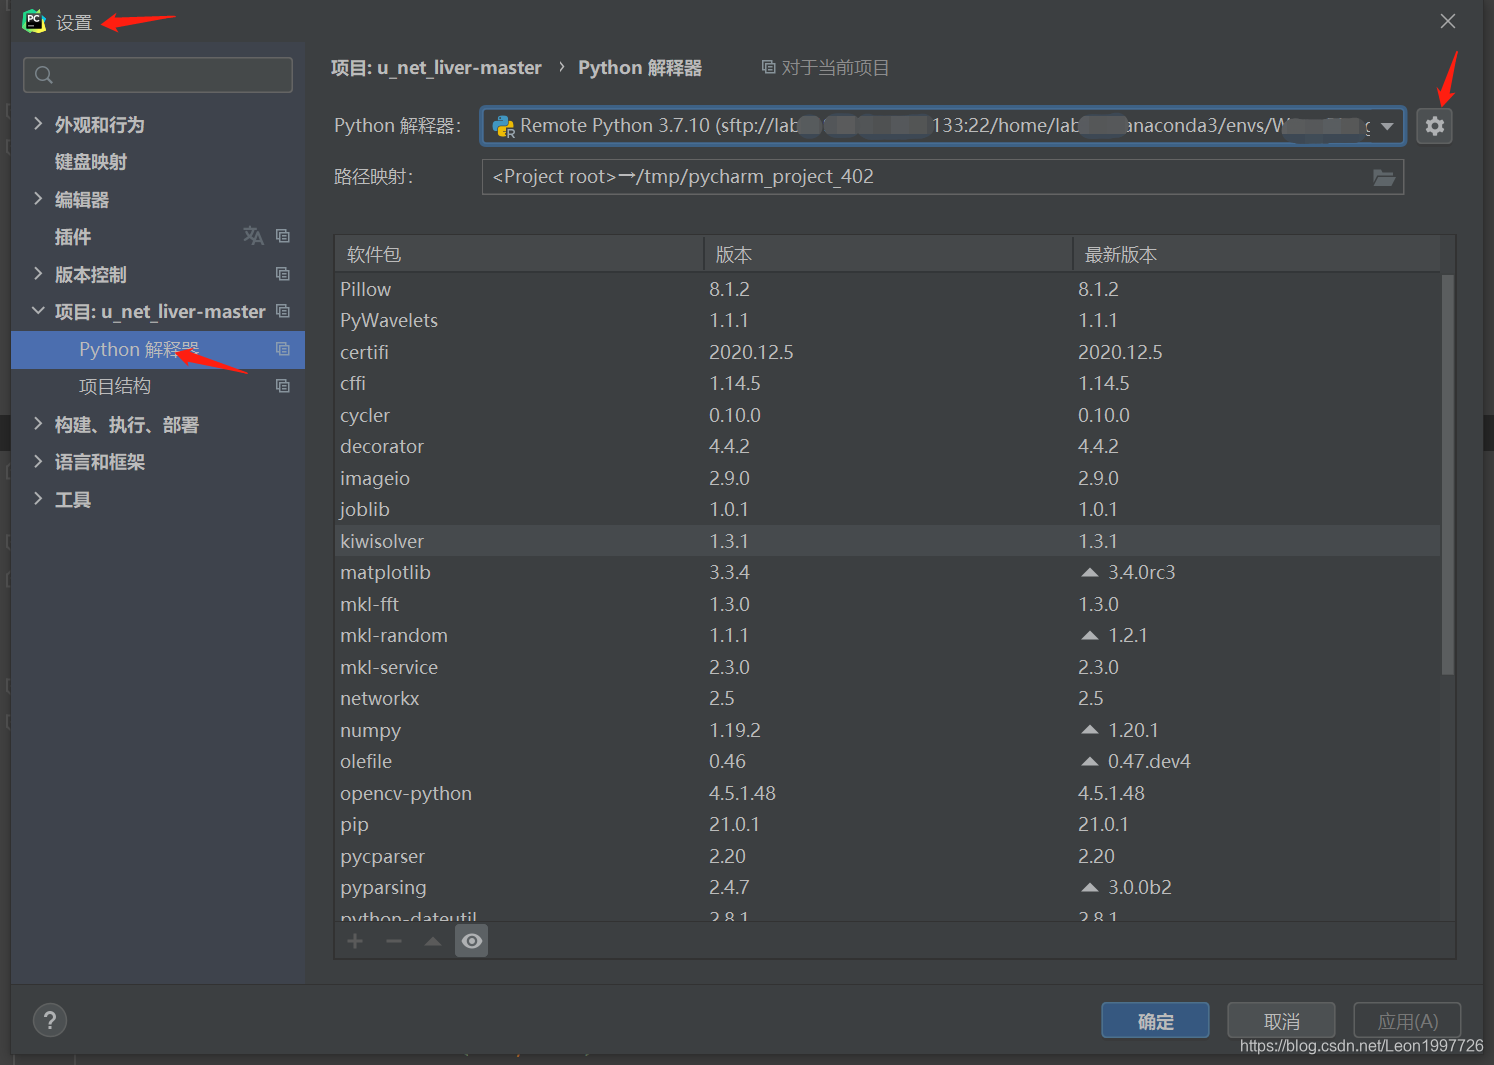
Task: Click the settings search input field
Action: pyautogui.click(x=158, y=75)
